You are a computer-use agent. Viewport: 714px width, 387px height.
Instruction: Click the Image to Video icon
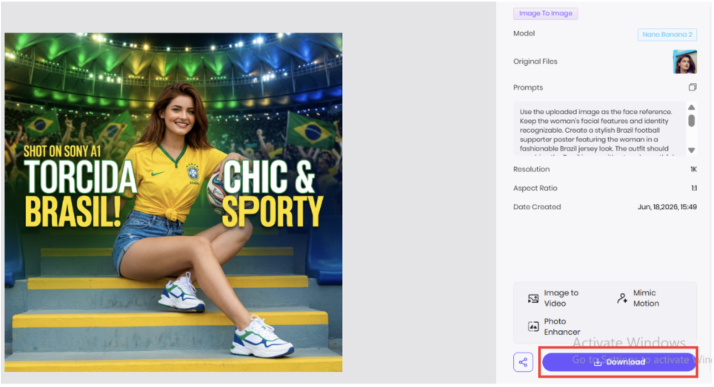(x=533, y=299)
